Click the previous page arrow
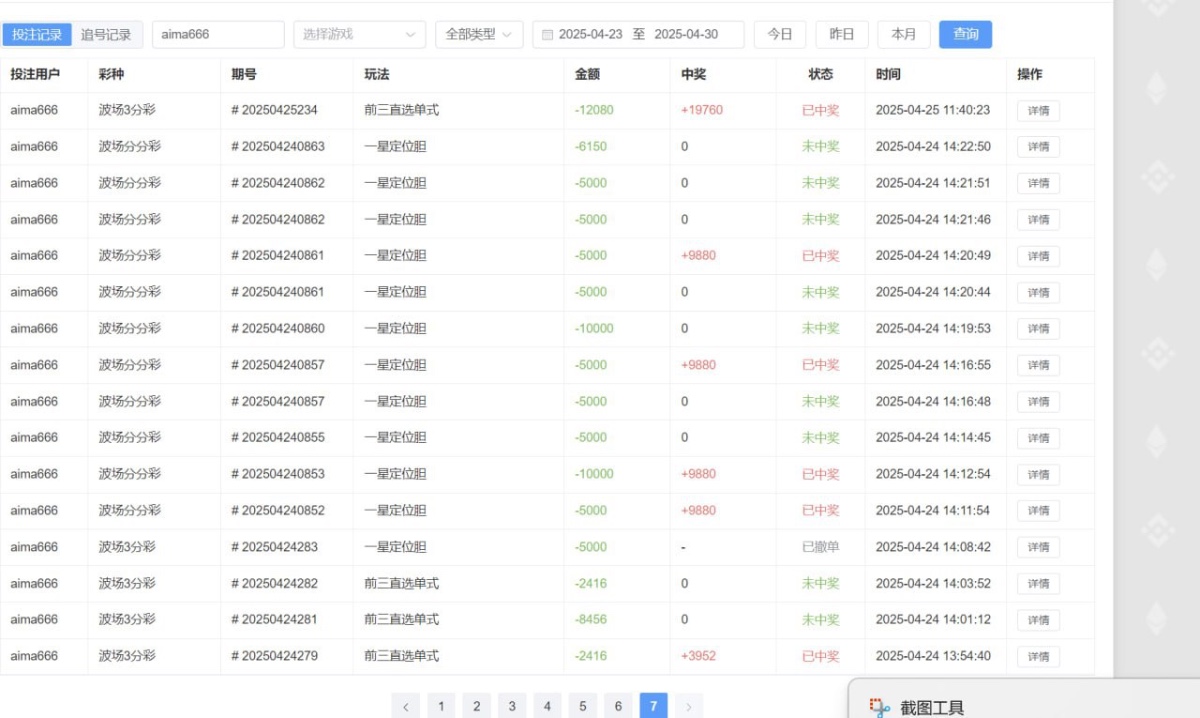The image size is (1200, 718). click(406, 705)
